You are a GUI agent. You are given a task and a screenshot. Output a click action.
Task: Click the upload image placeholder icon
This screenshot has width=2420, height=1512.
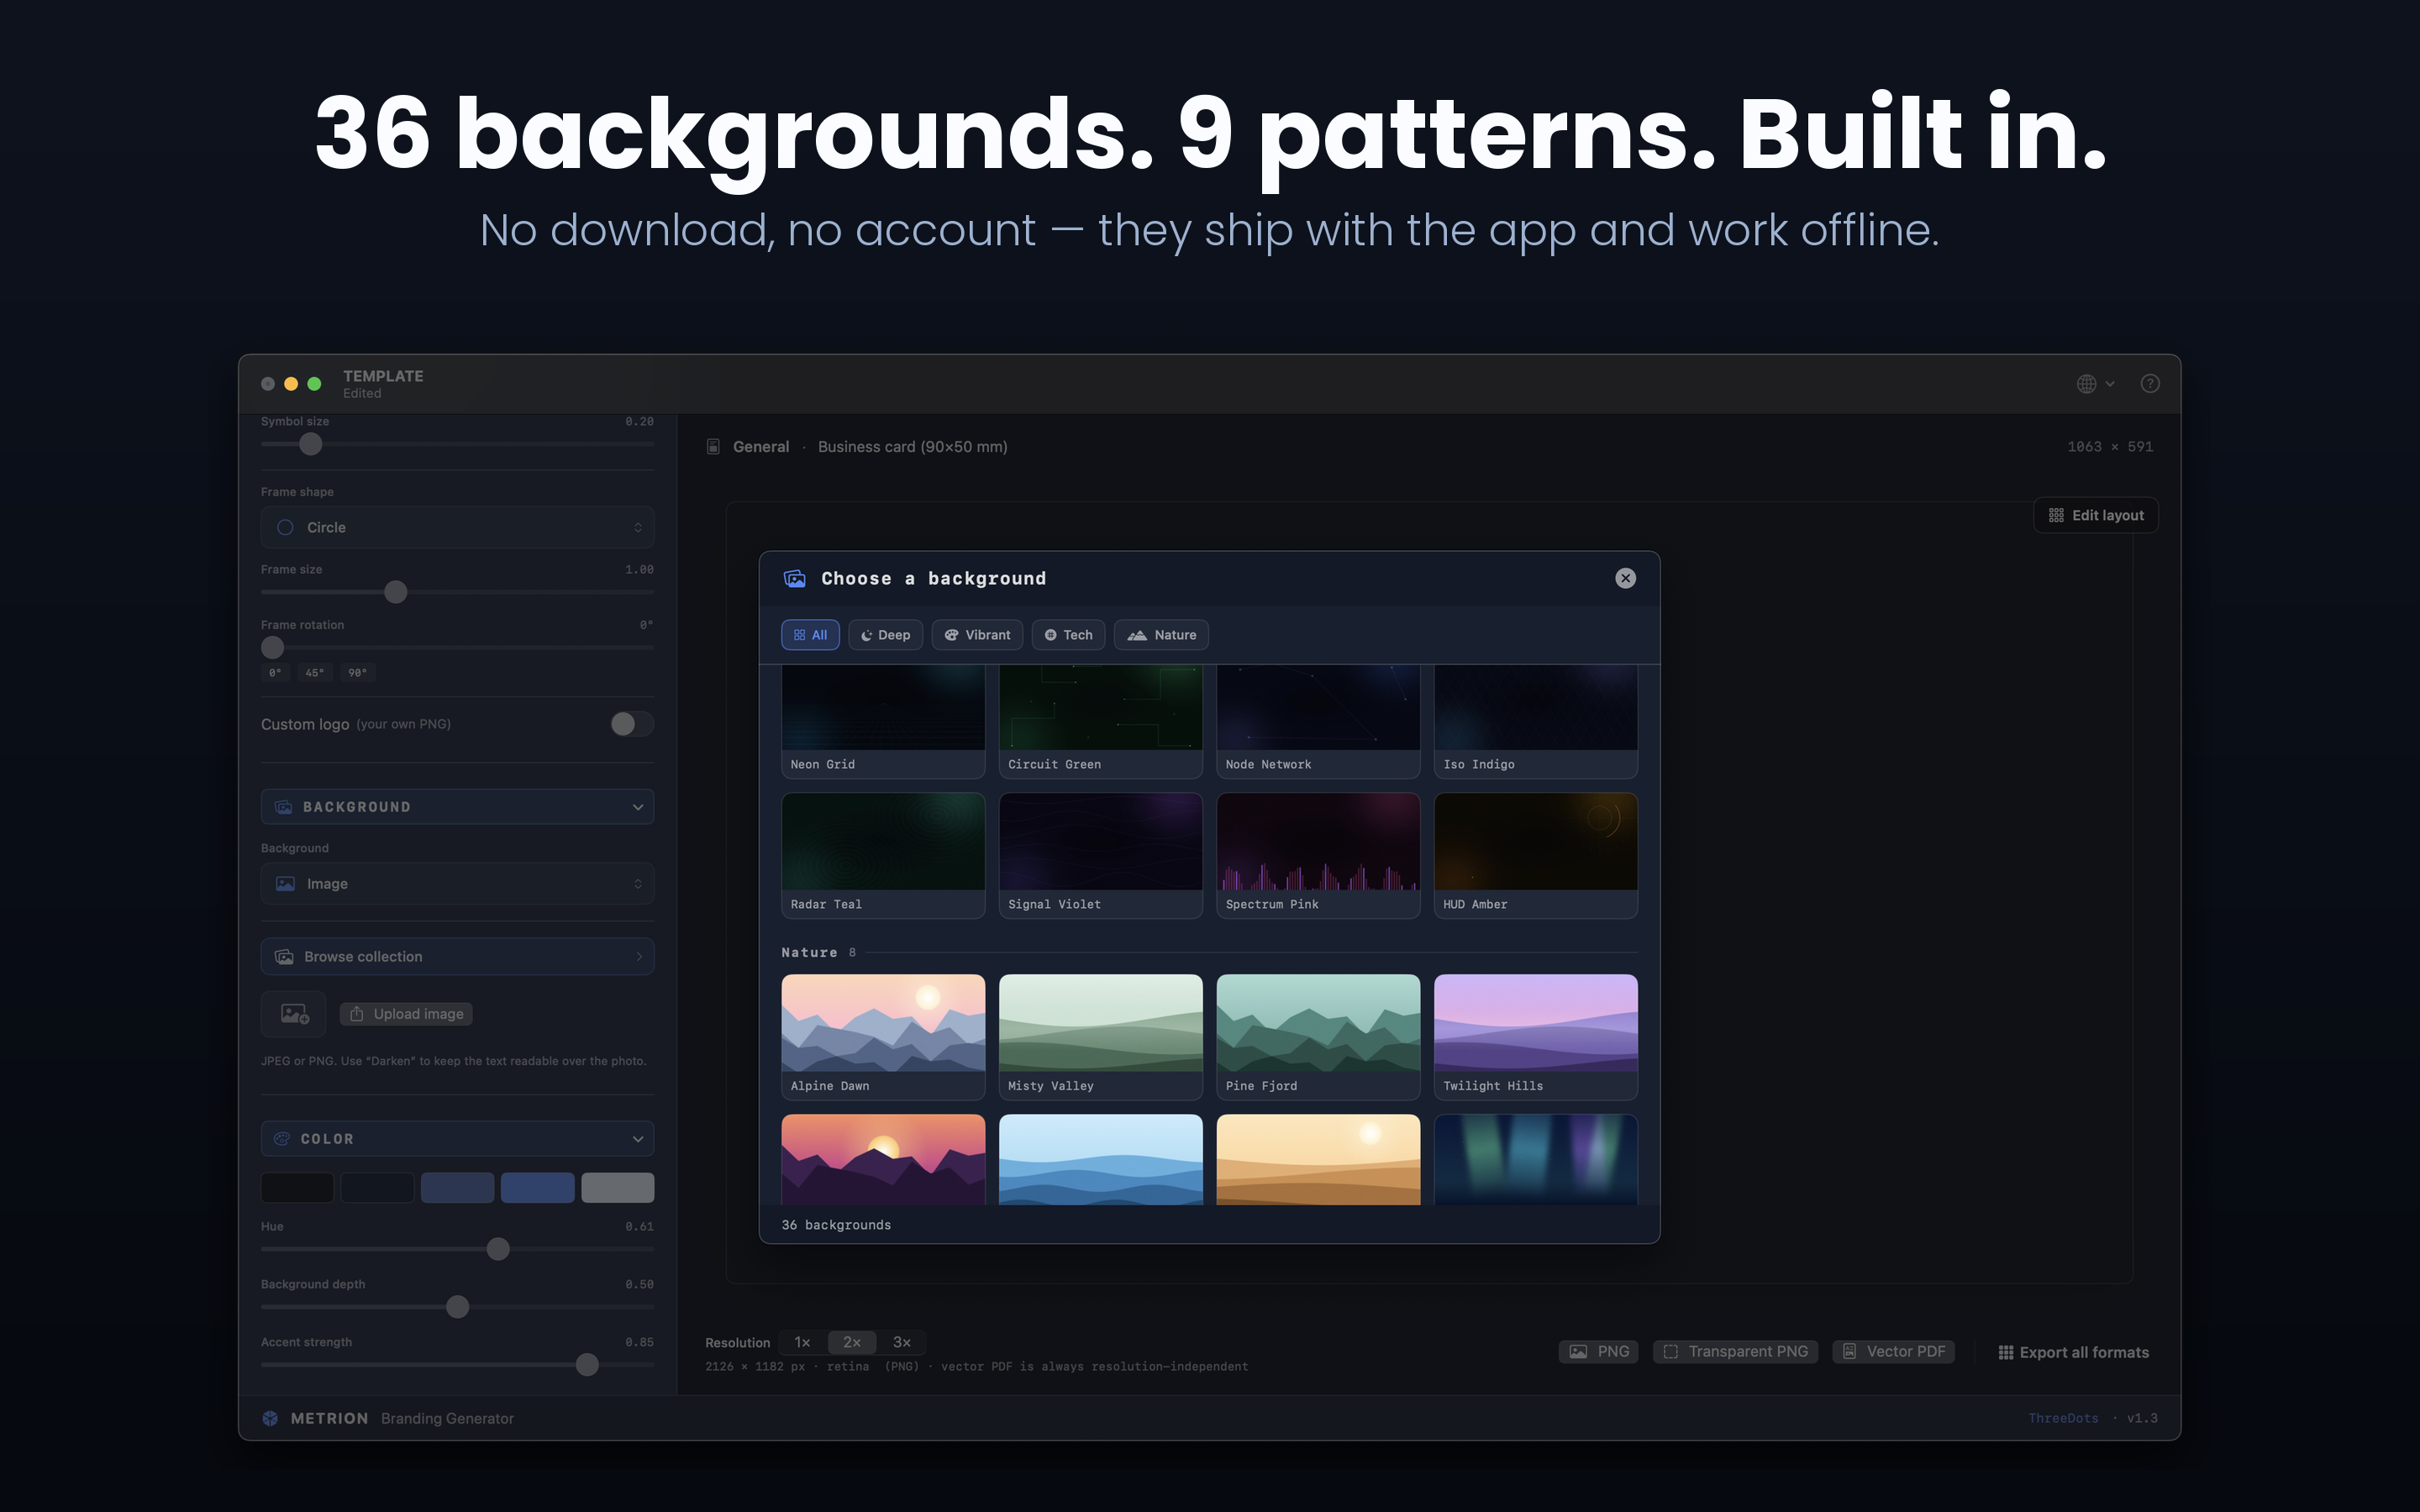coord(294,1014)
